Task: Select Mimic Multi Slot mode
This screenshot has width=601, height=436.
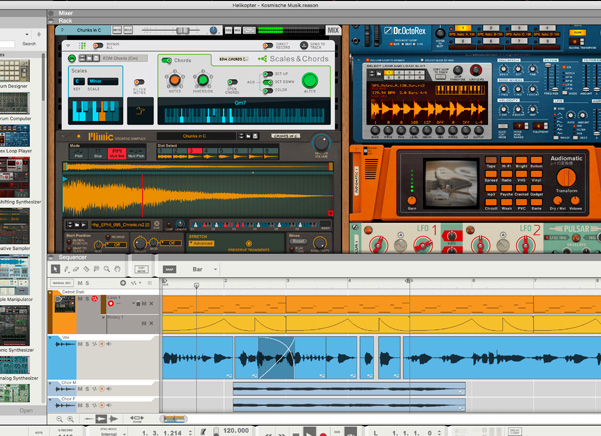Action: pos(117,153)
